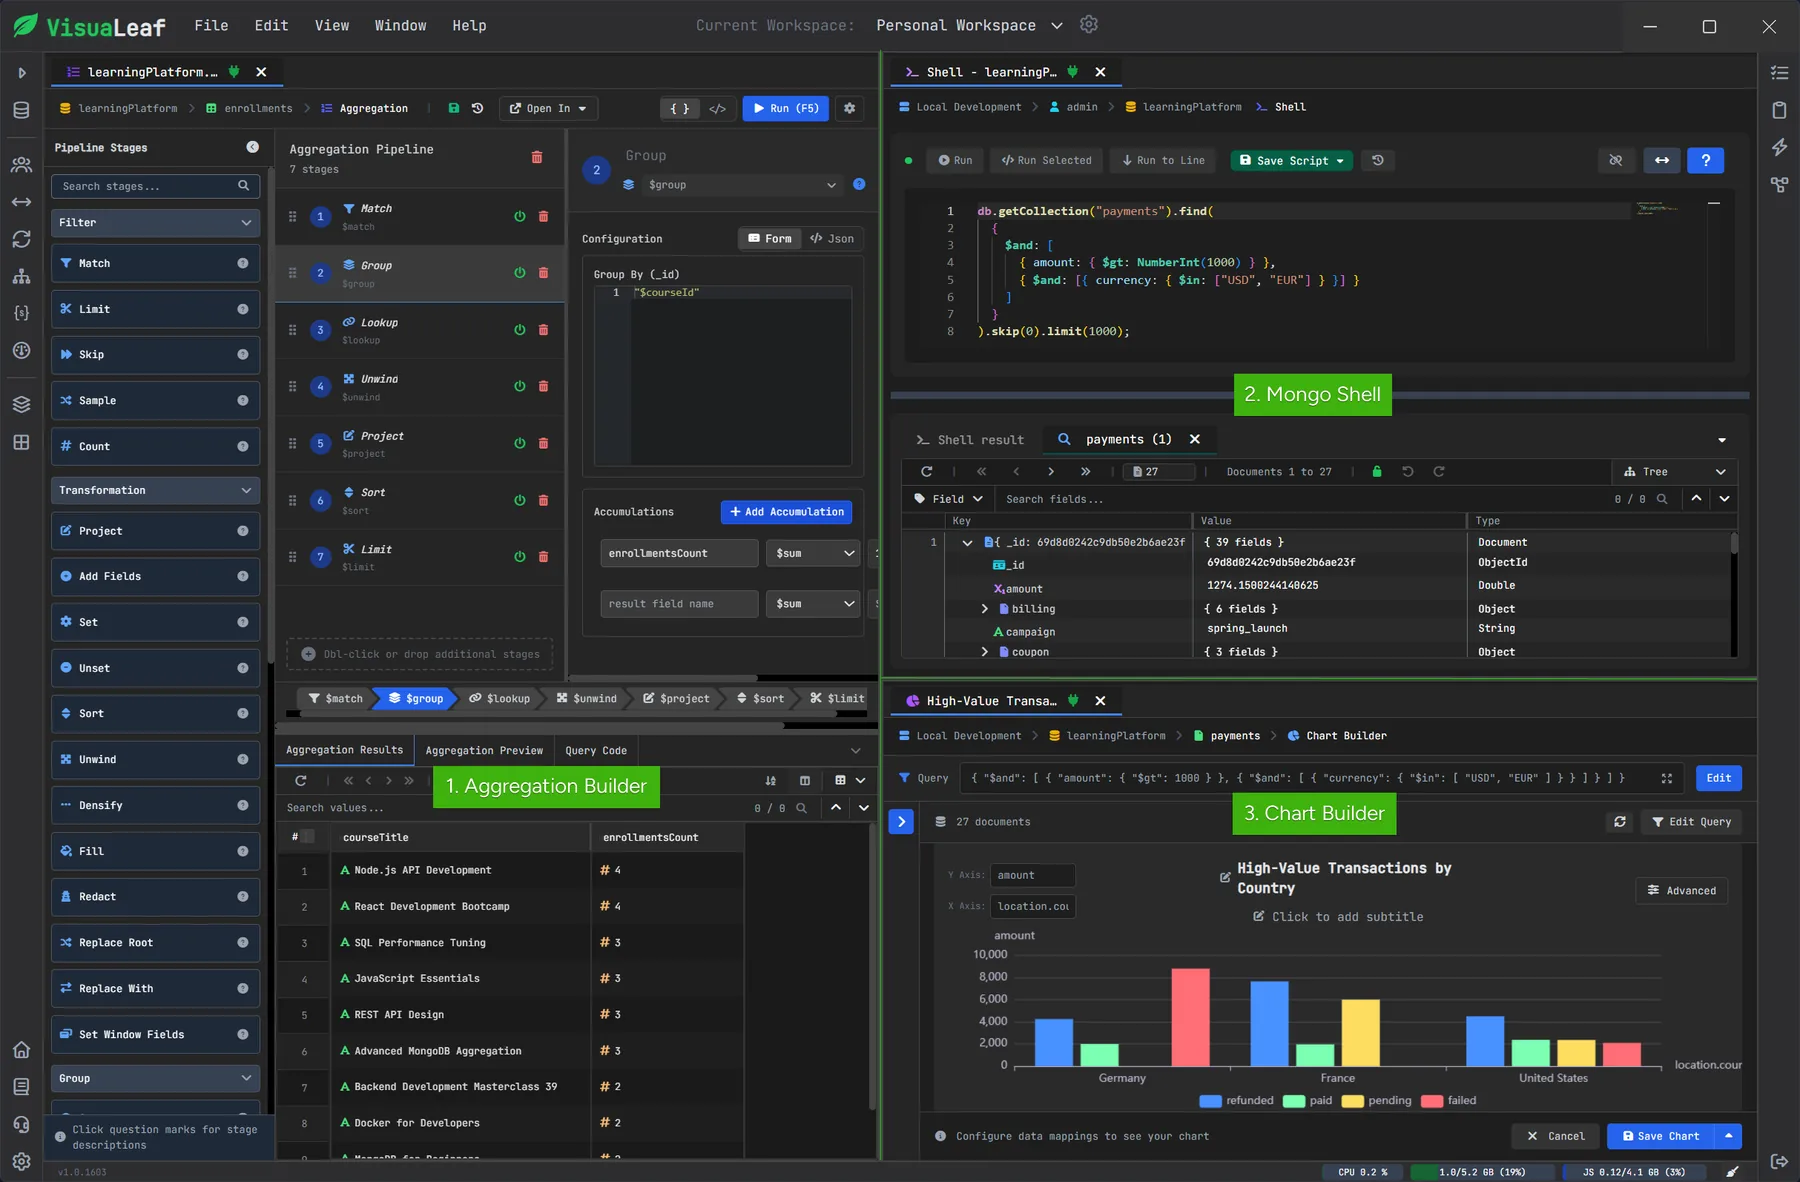
Task: Click the database icon in left sidebar
Action: click(21, 110)
